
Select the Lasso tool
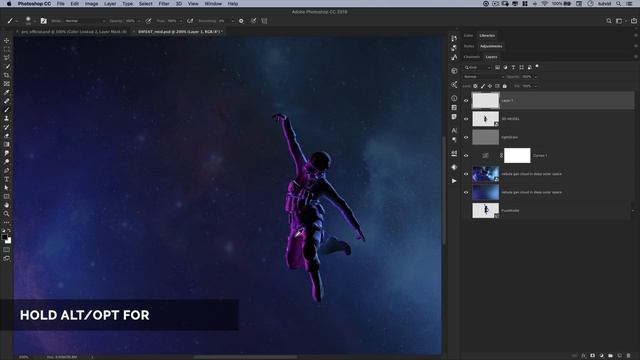coord(7,58)
